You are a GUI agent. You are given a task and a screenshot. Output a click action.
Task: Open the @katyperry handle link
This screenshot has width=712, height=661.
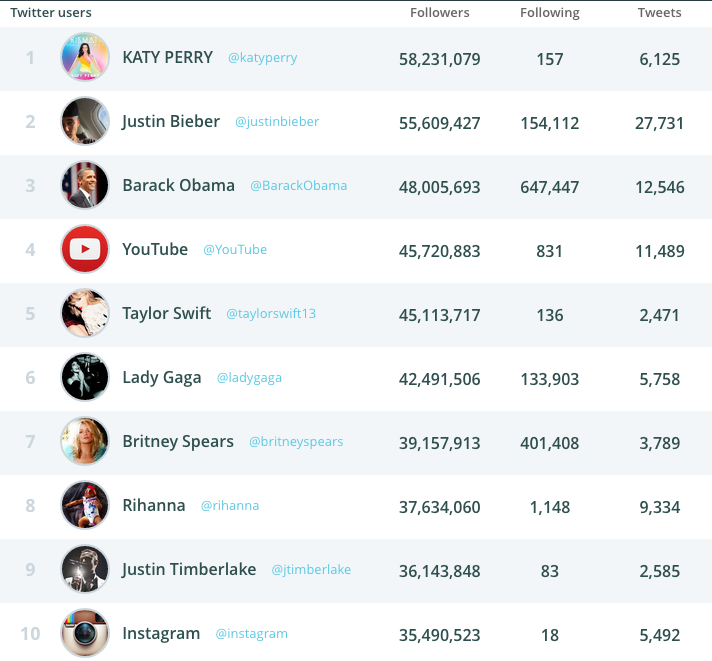pos(262,58)
